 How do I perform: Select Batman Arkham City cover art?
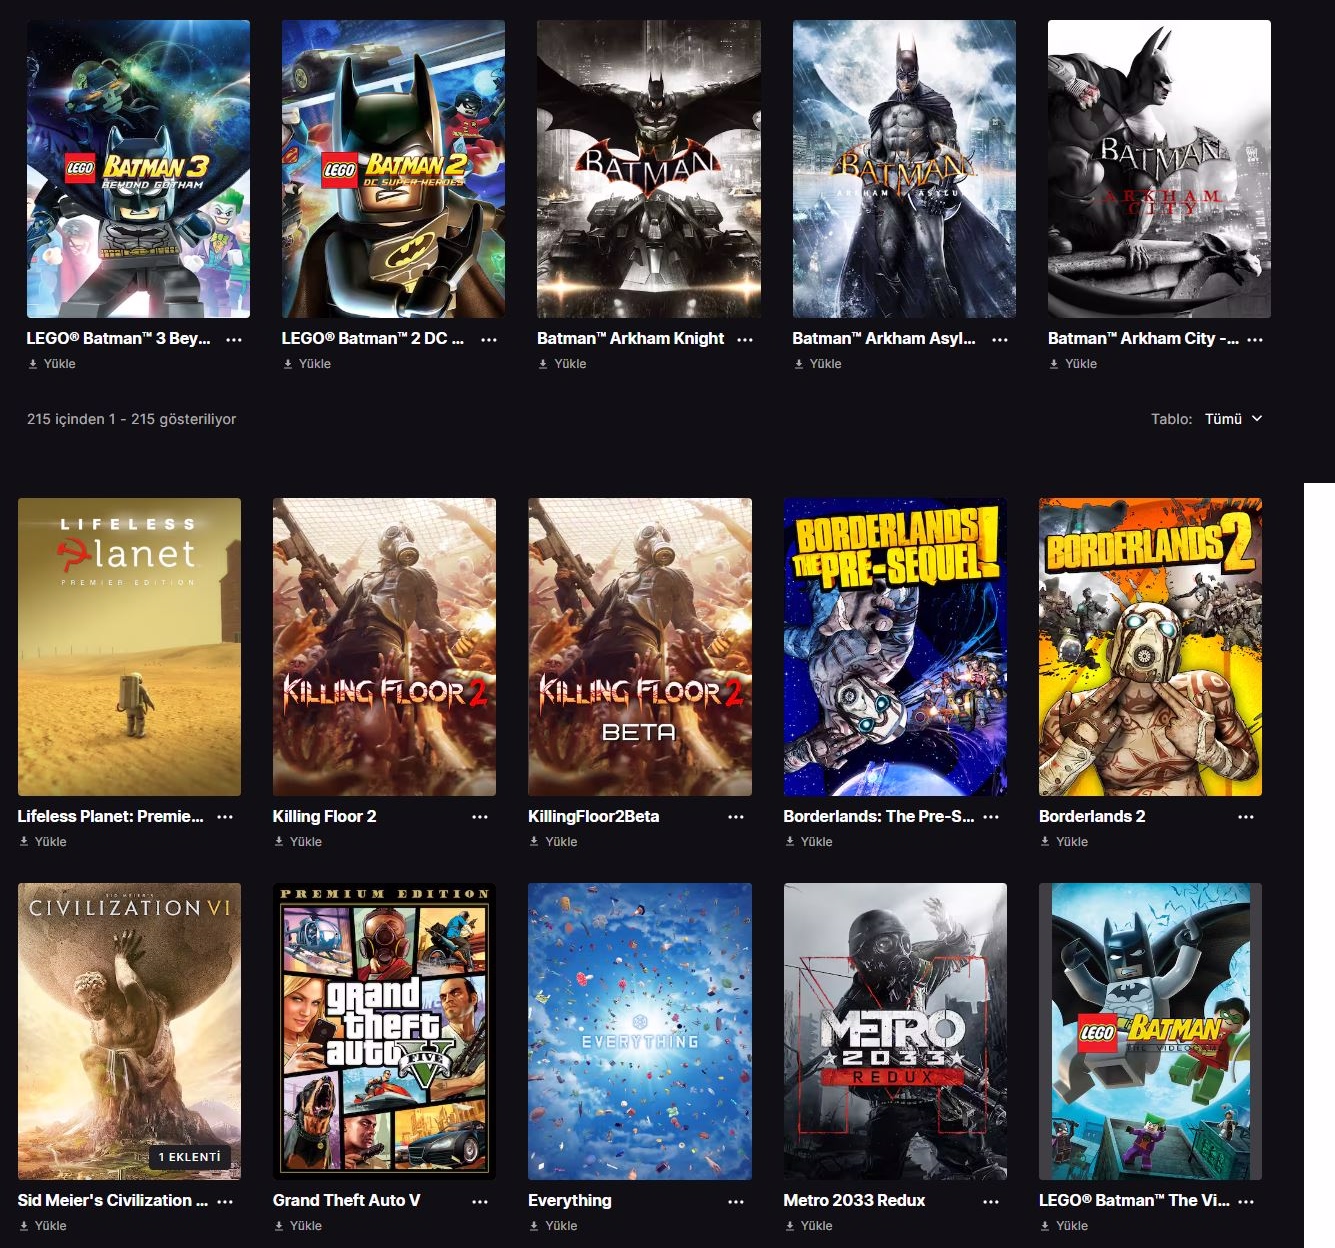point(1159,169)
